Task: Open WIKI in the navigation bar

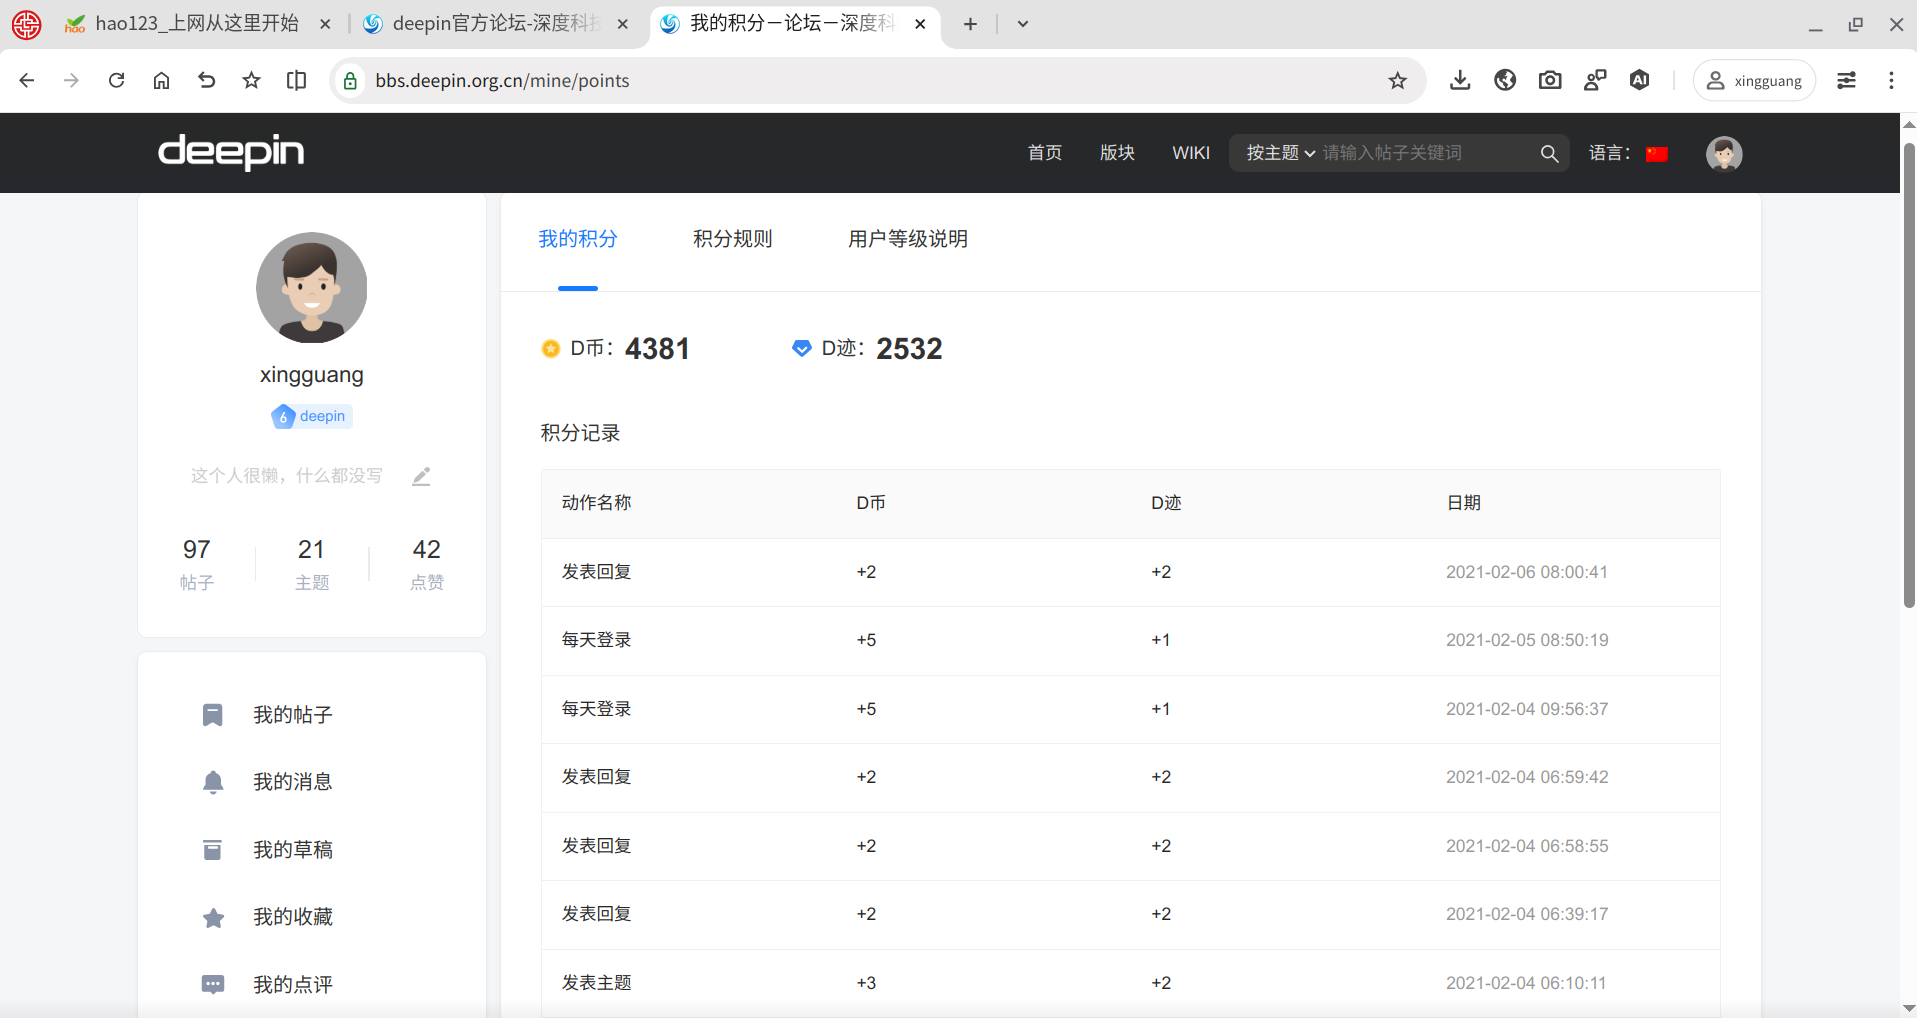Action: (x=1191, y=153)
